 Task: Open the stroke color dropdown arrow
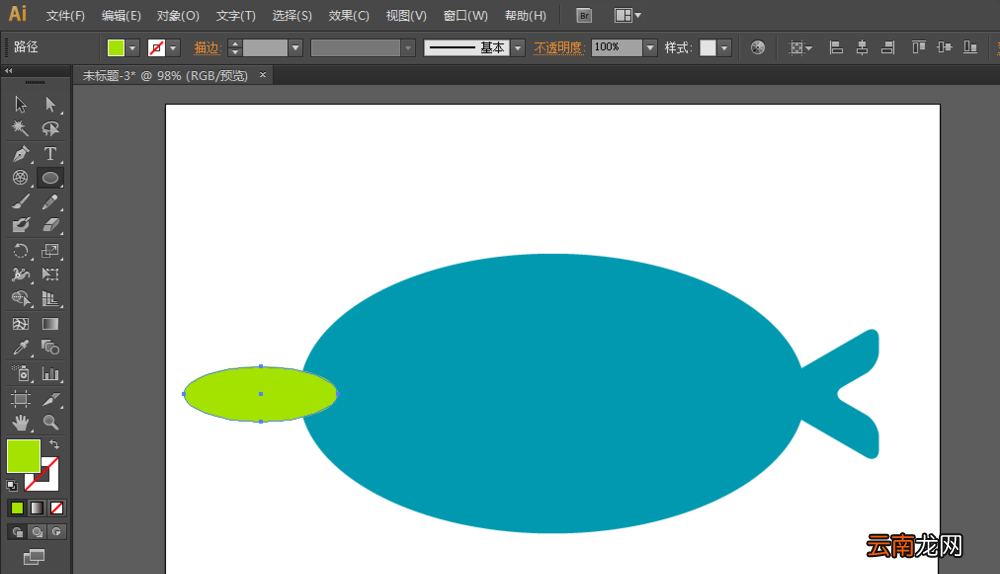tap(173, 48)
